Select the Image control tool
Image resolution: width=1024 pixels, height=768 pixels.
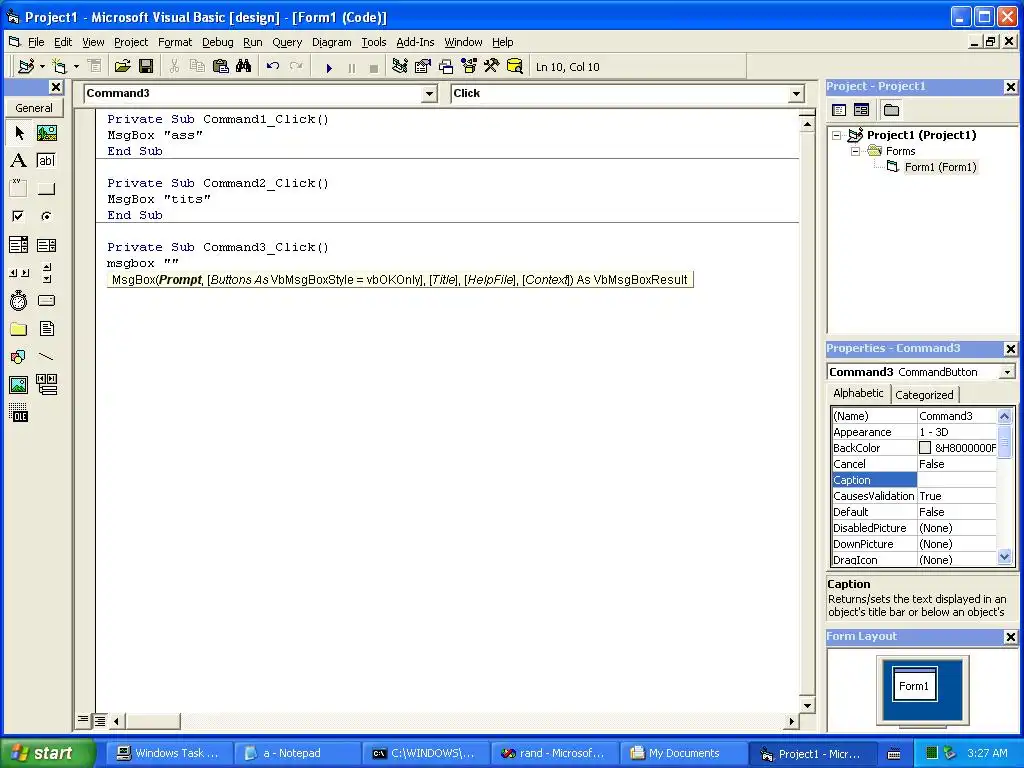(19, 385)
